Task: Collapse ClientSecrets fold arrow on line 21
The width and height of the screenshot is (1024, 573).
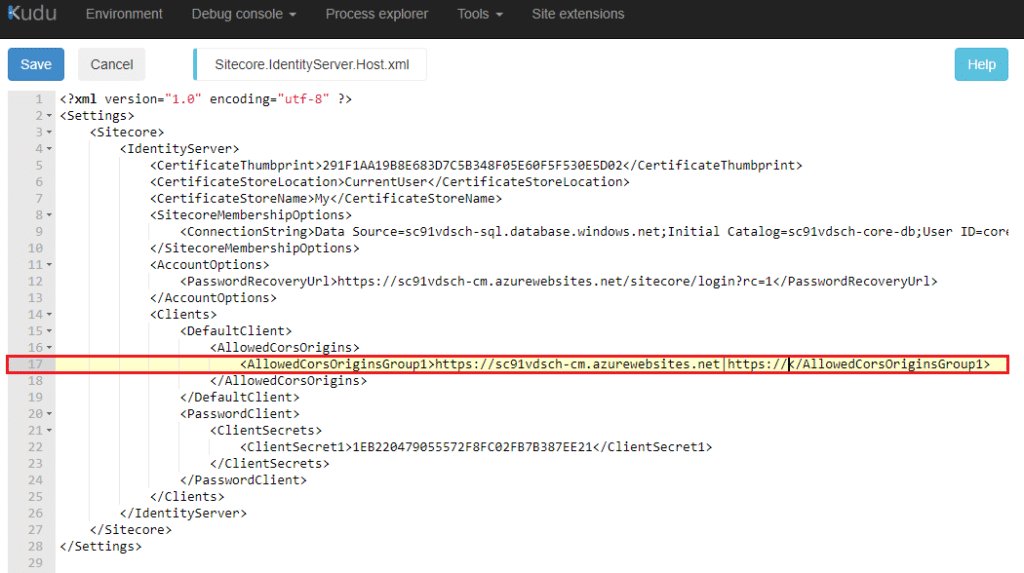Action: click(49, 431)
